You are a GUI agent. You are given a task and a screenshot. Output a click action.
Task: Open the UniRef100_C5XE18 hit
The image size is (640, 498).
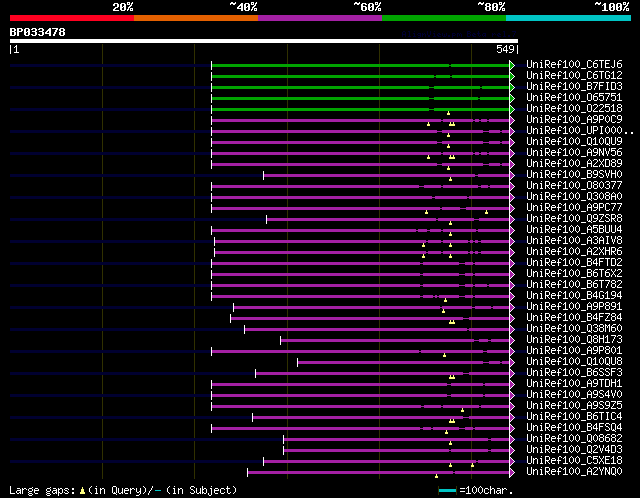pyautogui.click(x=574, y=461)
